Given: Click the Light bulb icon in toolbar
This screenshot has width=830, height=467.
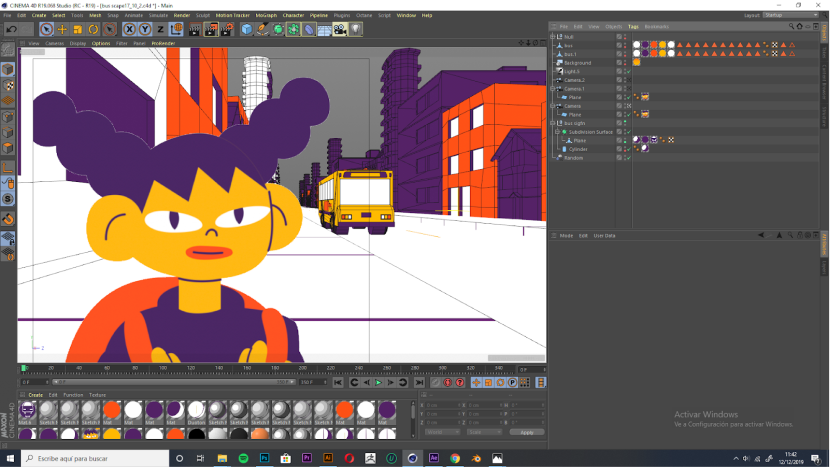Looking at the screenshot, I should click(x=356, y=30).
